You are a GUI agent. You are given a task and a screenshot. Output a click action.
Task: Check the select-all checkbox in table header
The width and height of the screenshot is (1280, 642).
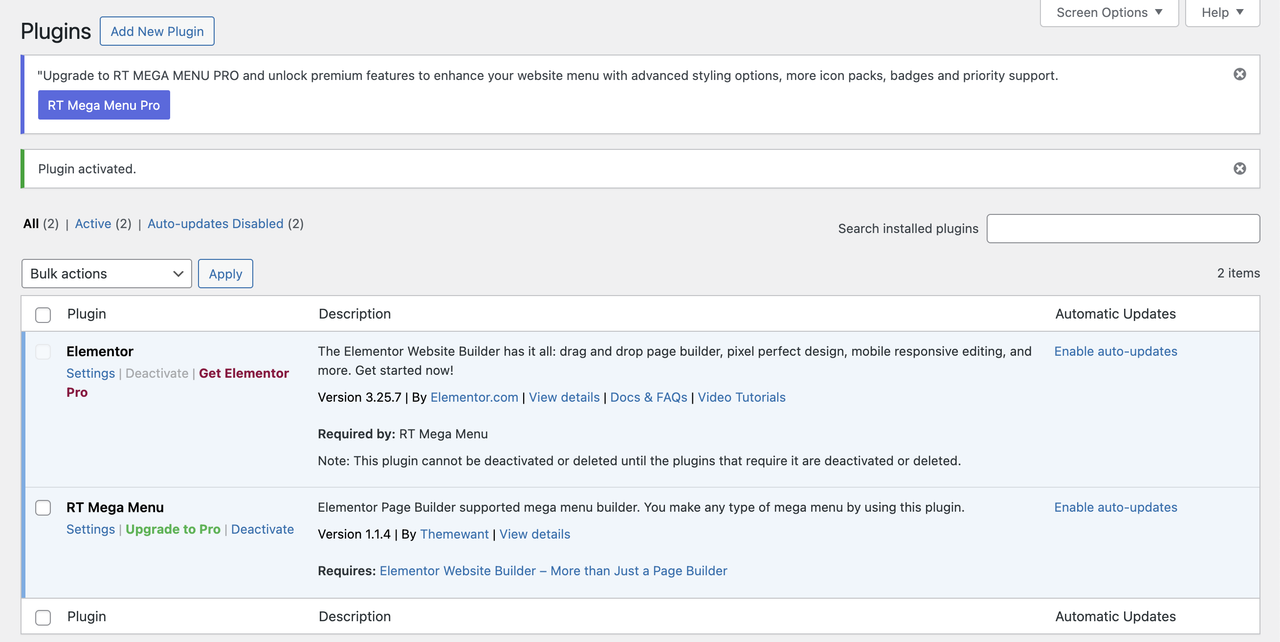[43, 315]
